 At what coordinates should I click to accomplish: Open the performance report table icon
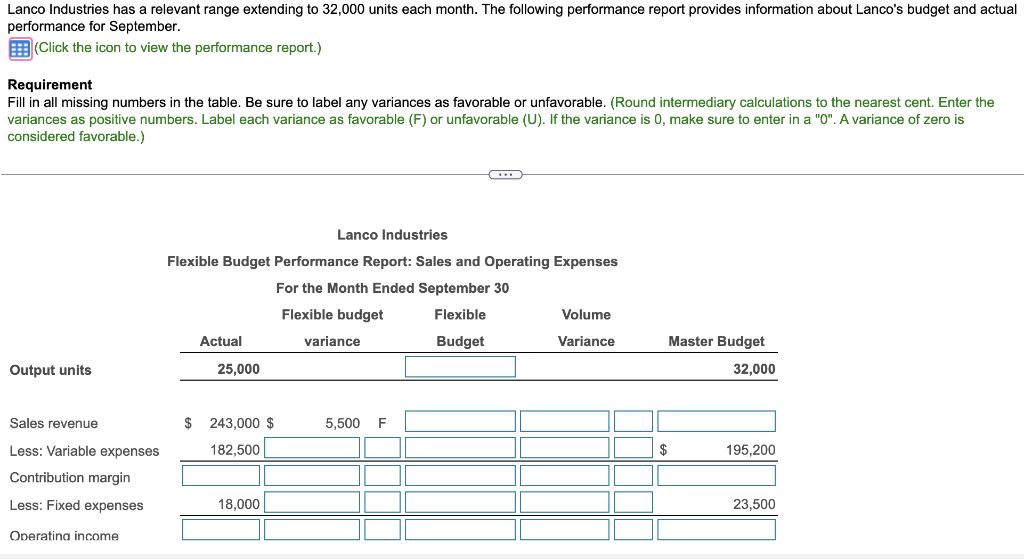tap(20, 48)
